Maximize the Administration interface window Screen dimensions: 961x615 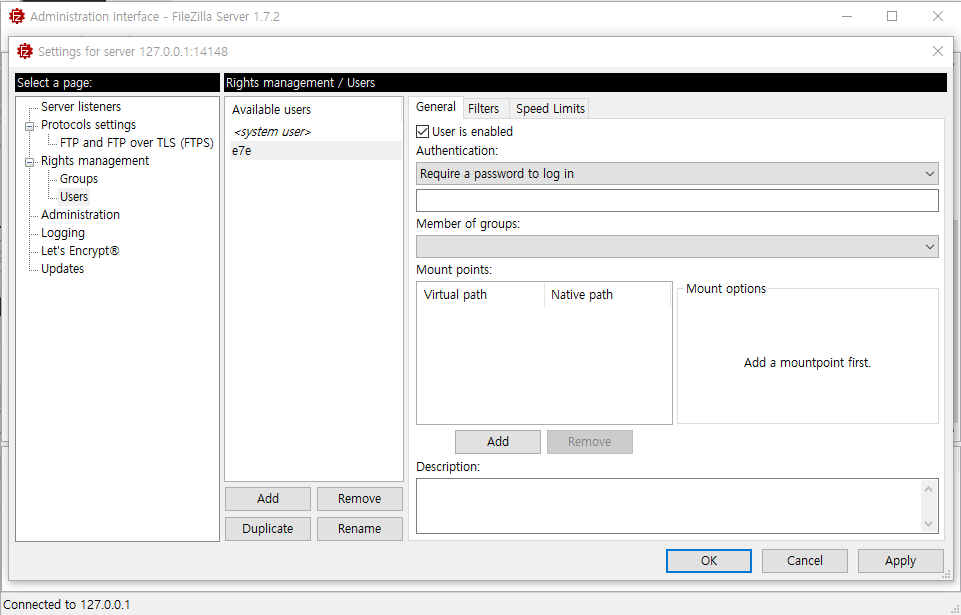pyautogui.click(x=892, y=17)
